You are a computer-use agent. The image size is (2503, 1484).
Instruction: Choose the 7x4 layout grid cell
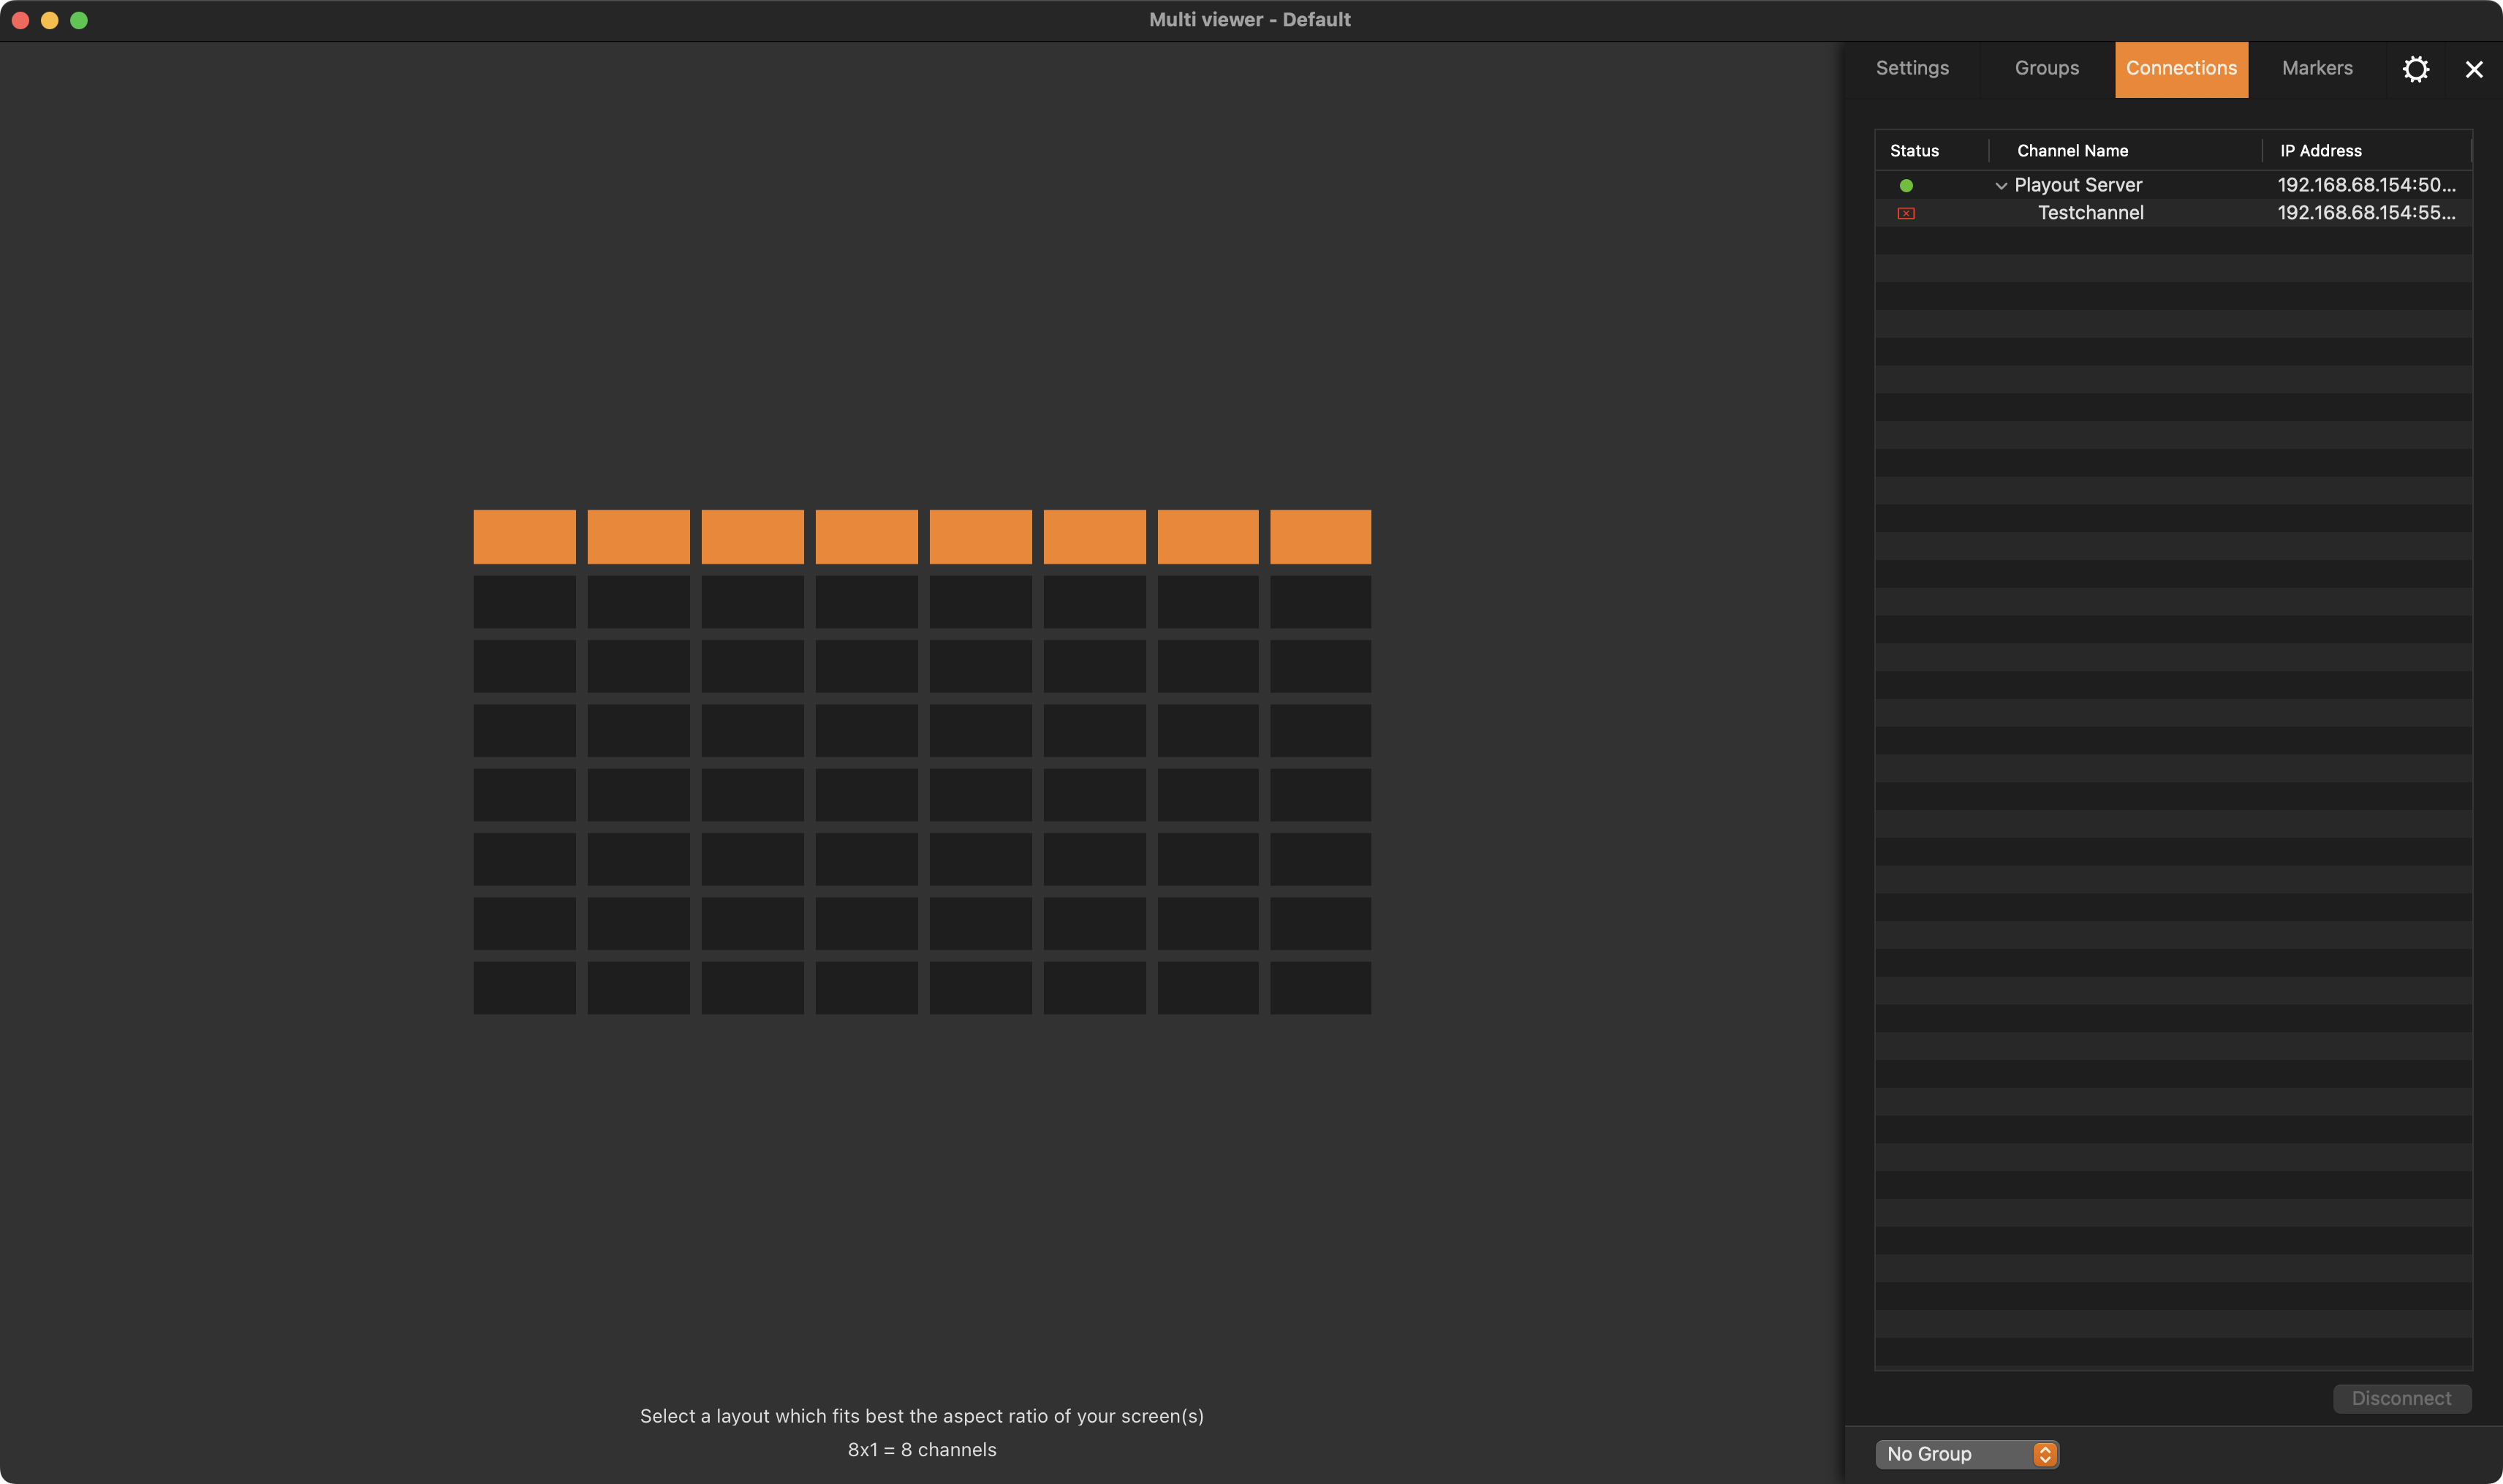pos(1208,730)
